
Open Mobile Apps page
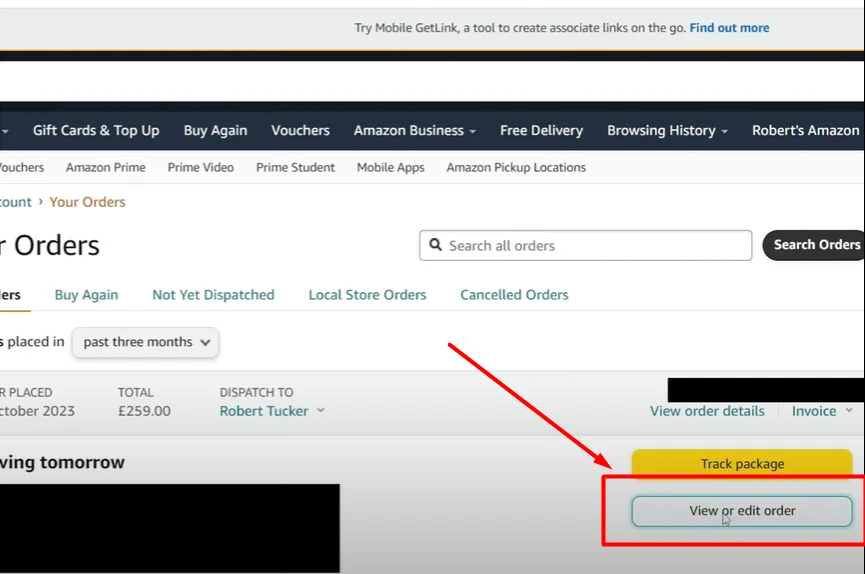tap(391, 167)
